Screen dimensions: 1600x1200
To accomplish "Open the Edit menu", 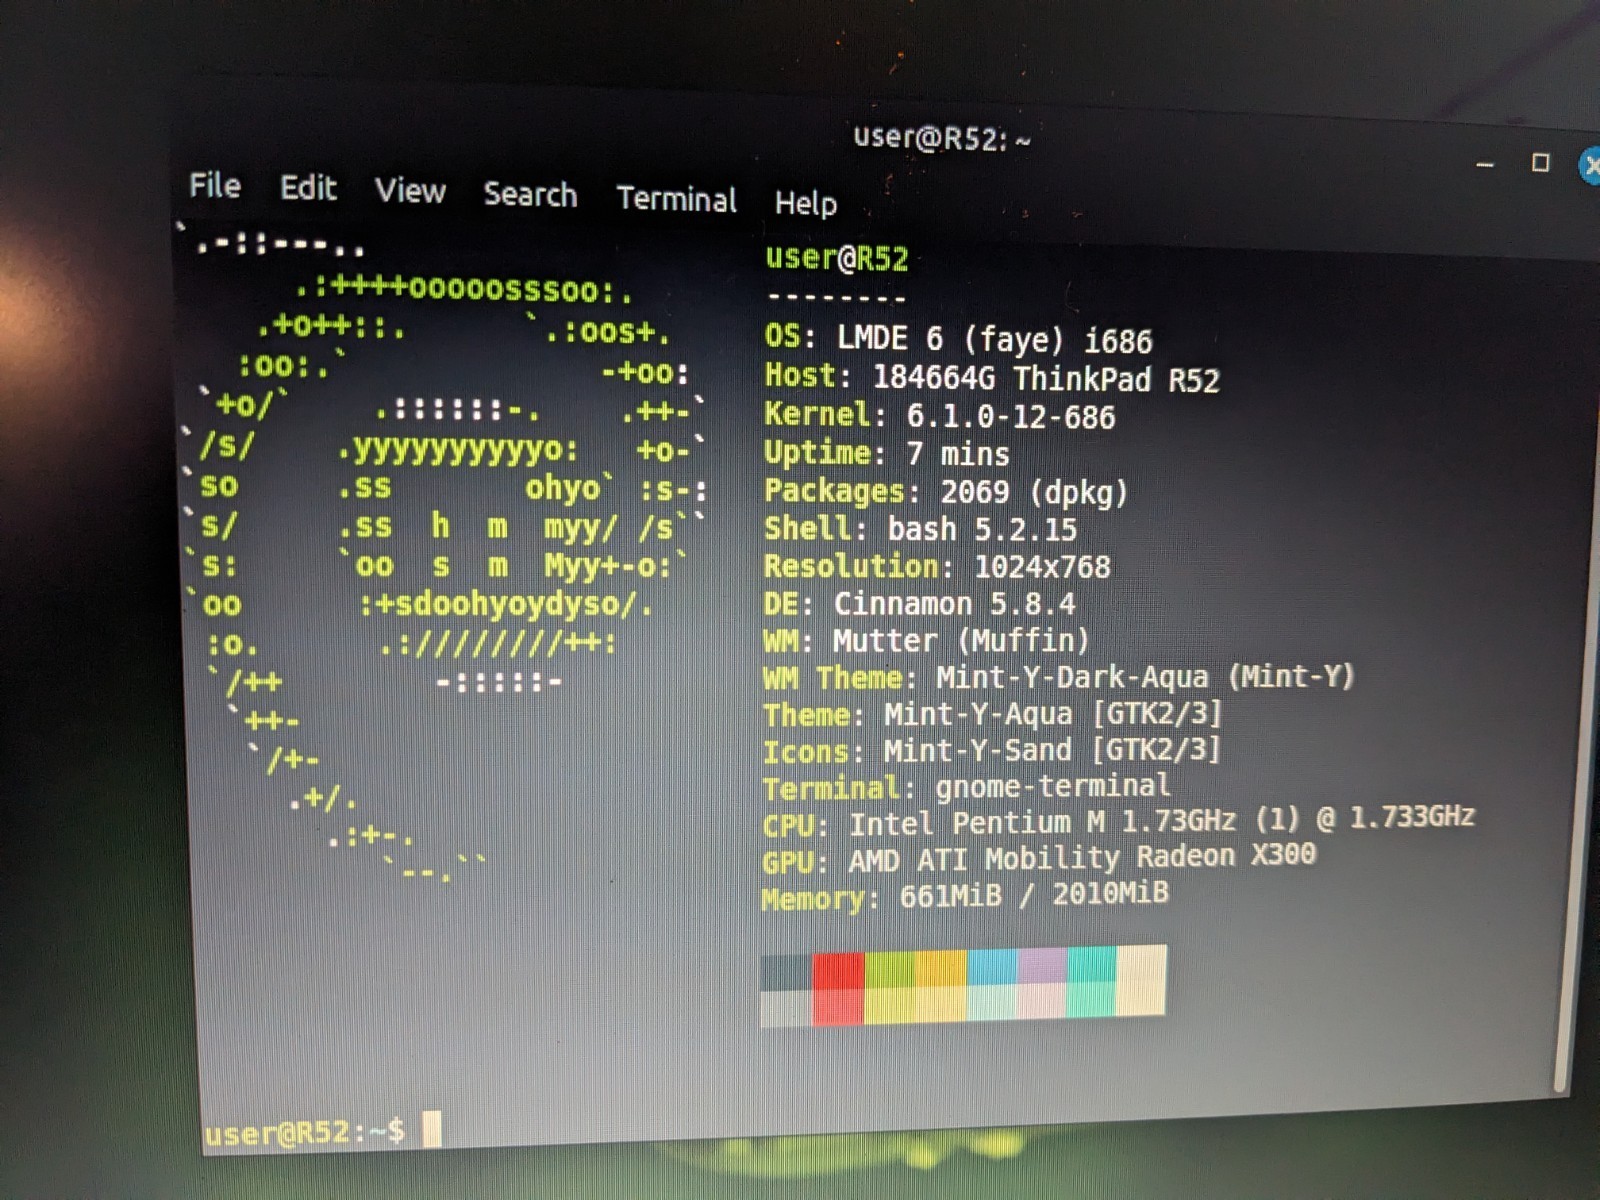I will click(x=308, y=188).
